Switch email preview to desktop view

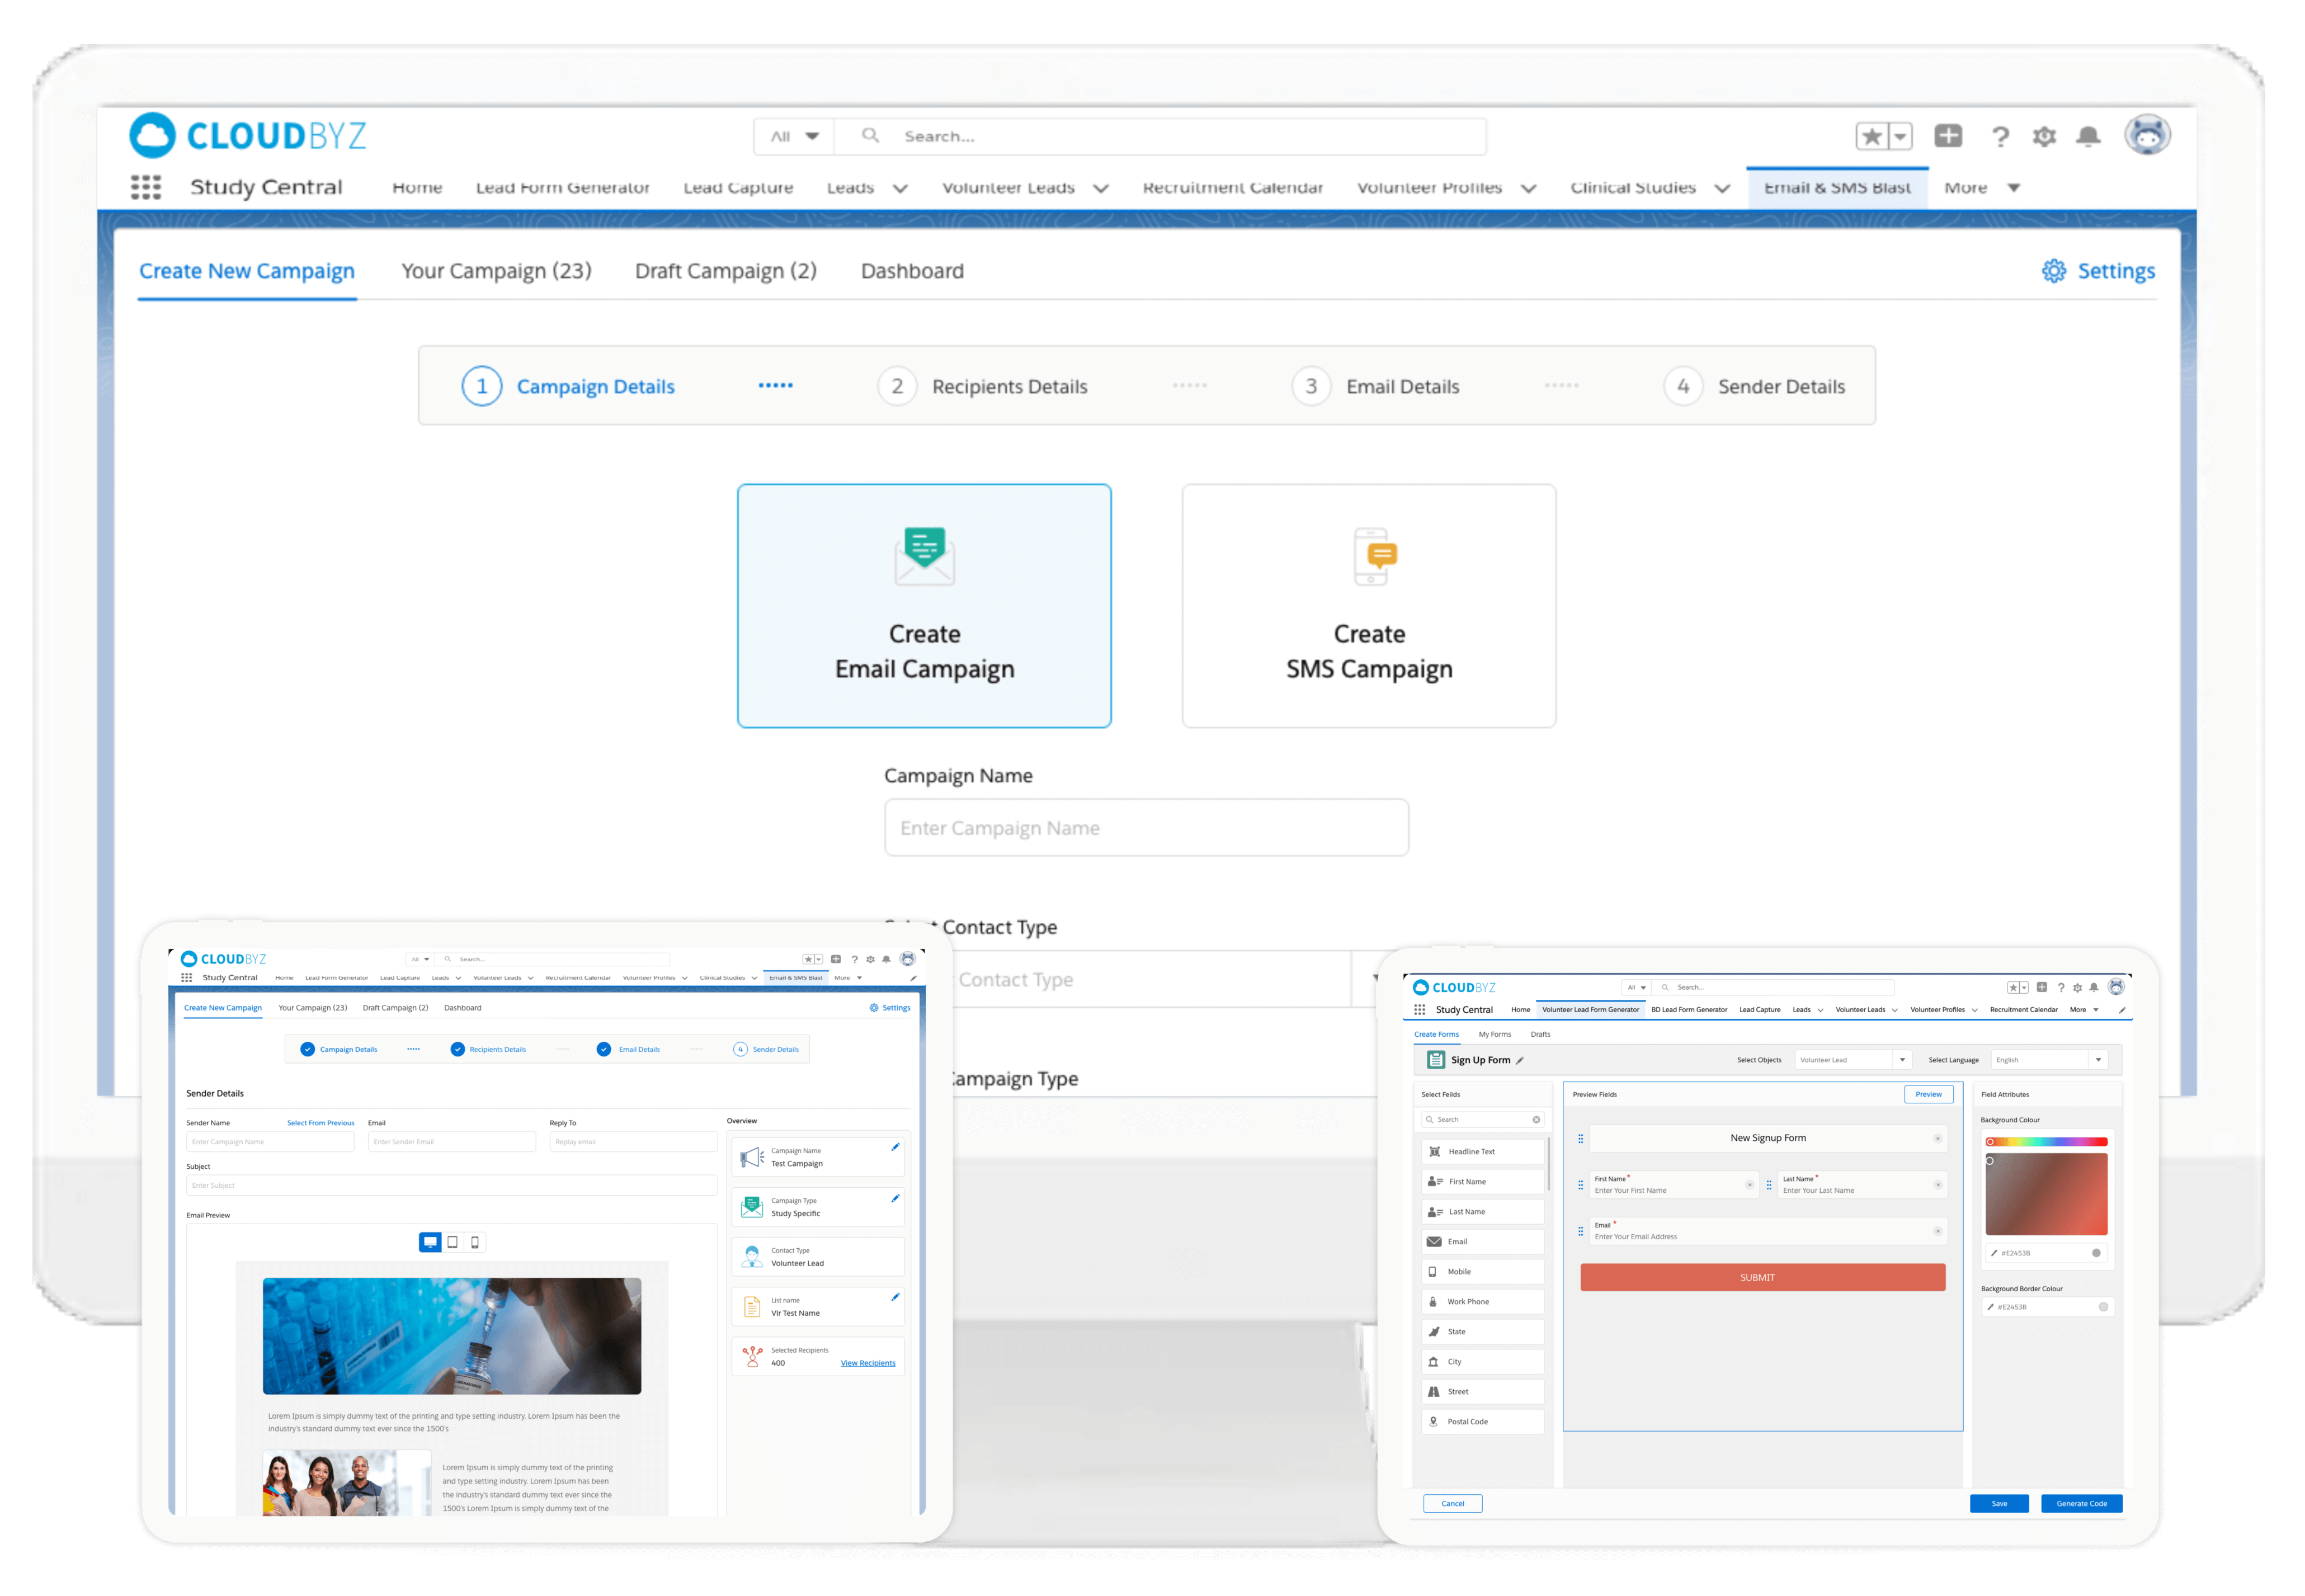click(430, 1242)
